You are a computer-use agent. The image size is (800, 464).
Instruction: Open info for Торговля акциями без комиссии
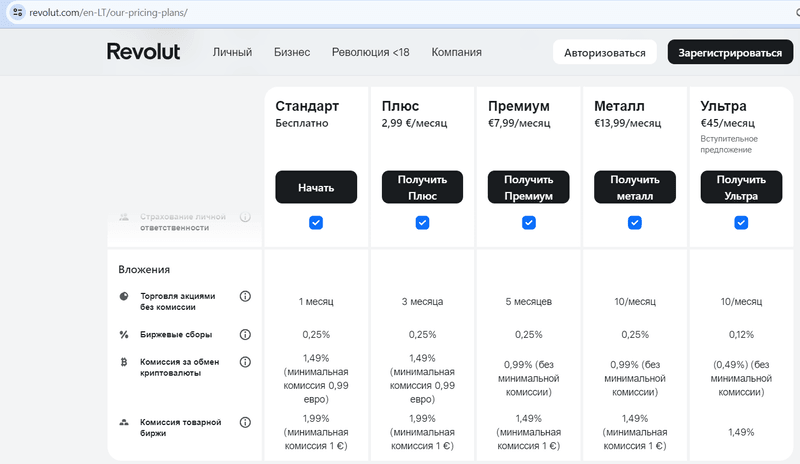click(245, 296)
